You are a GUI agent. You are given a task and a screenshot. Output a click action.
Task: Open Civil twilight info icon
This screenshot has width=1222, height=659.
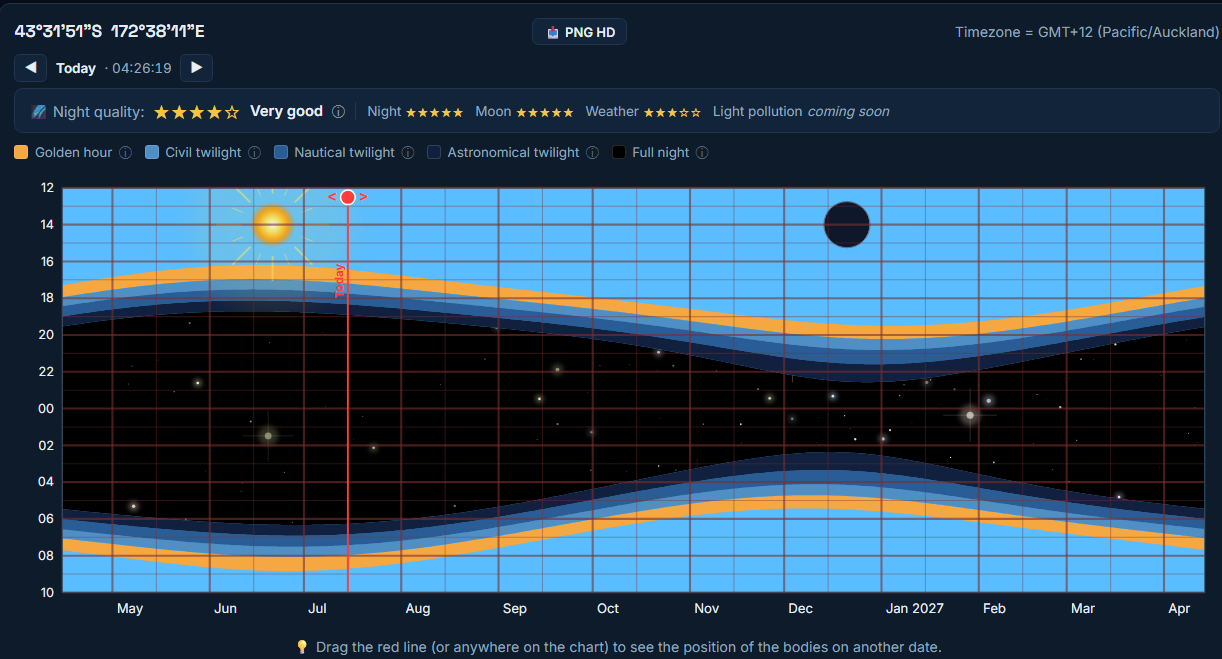click(x=254, y=153)
